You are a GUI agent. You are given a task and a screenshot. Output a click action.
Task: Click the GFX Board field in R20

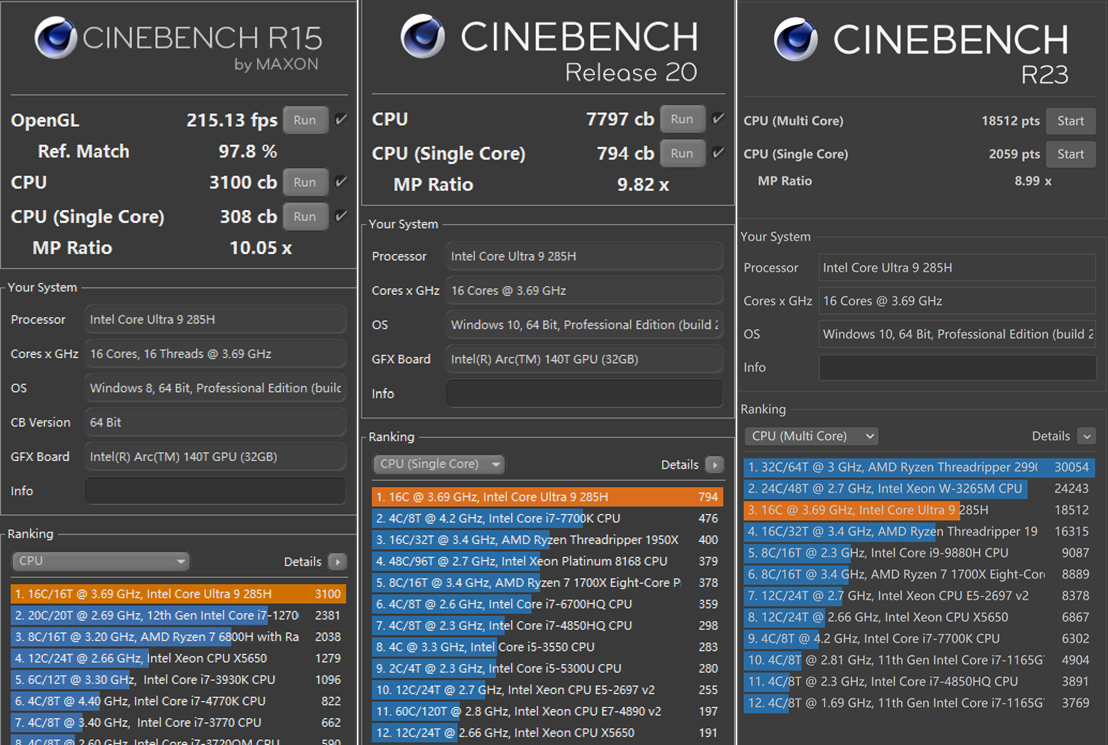pyautogui.click(x=584, y=359)
